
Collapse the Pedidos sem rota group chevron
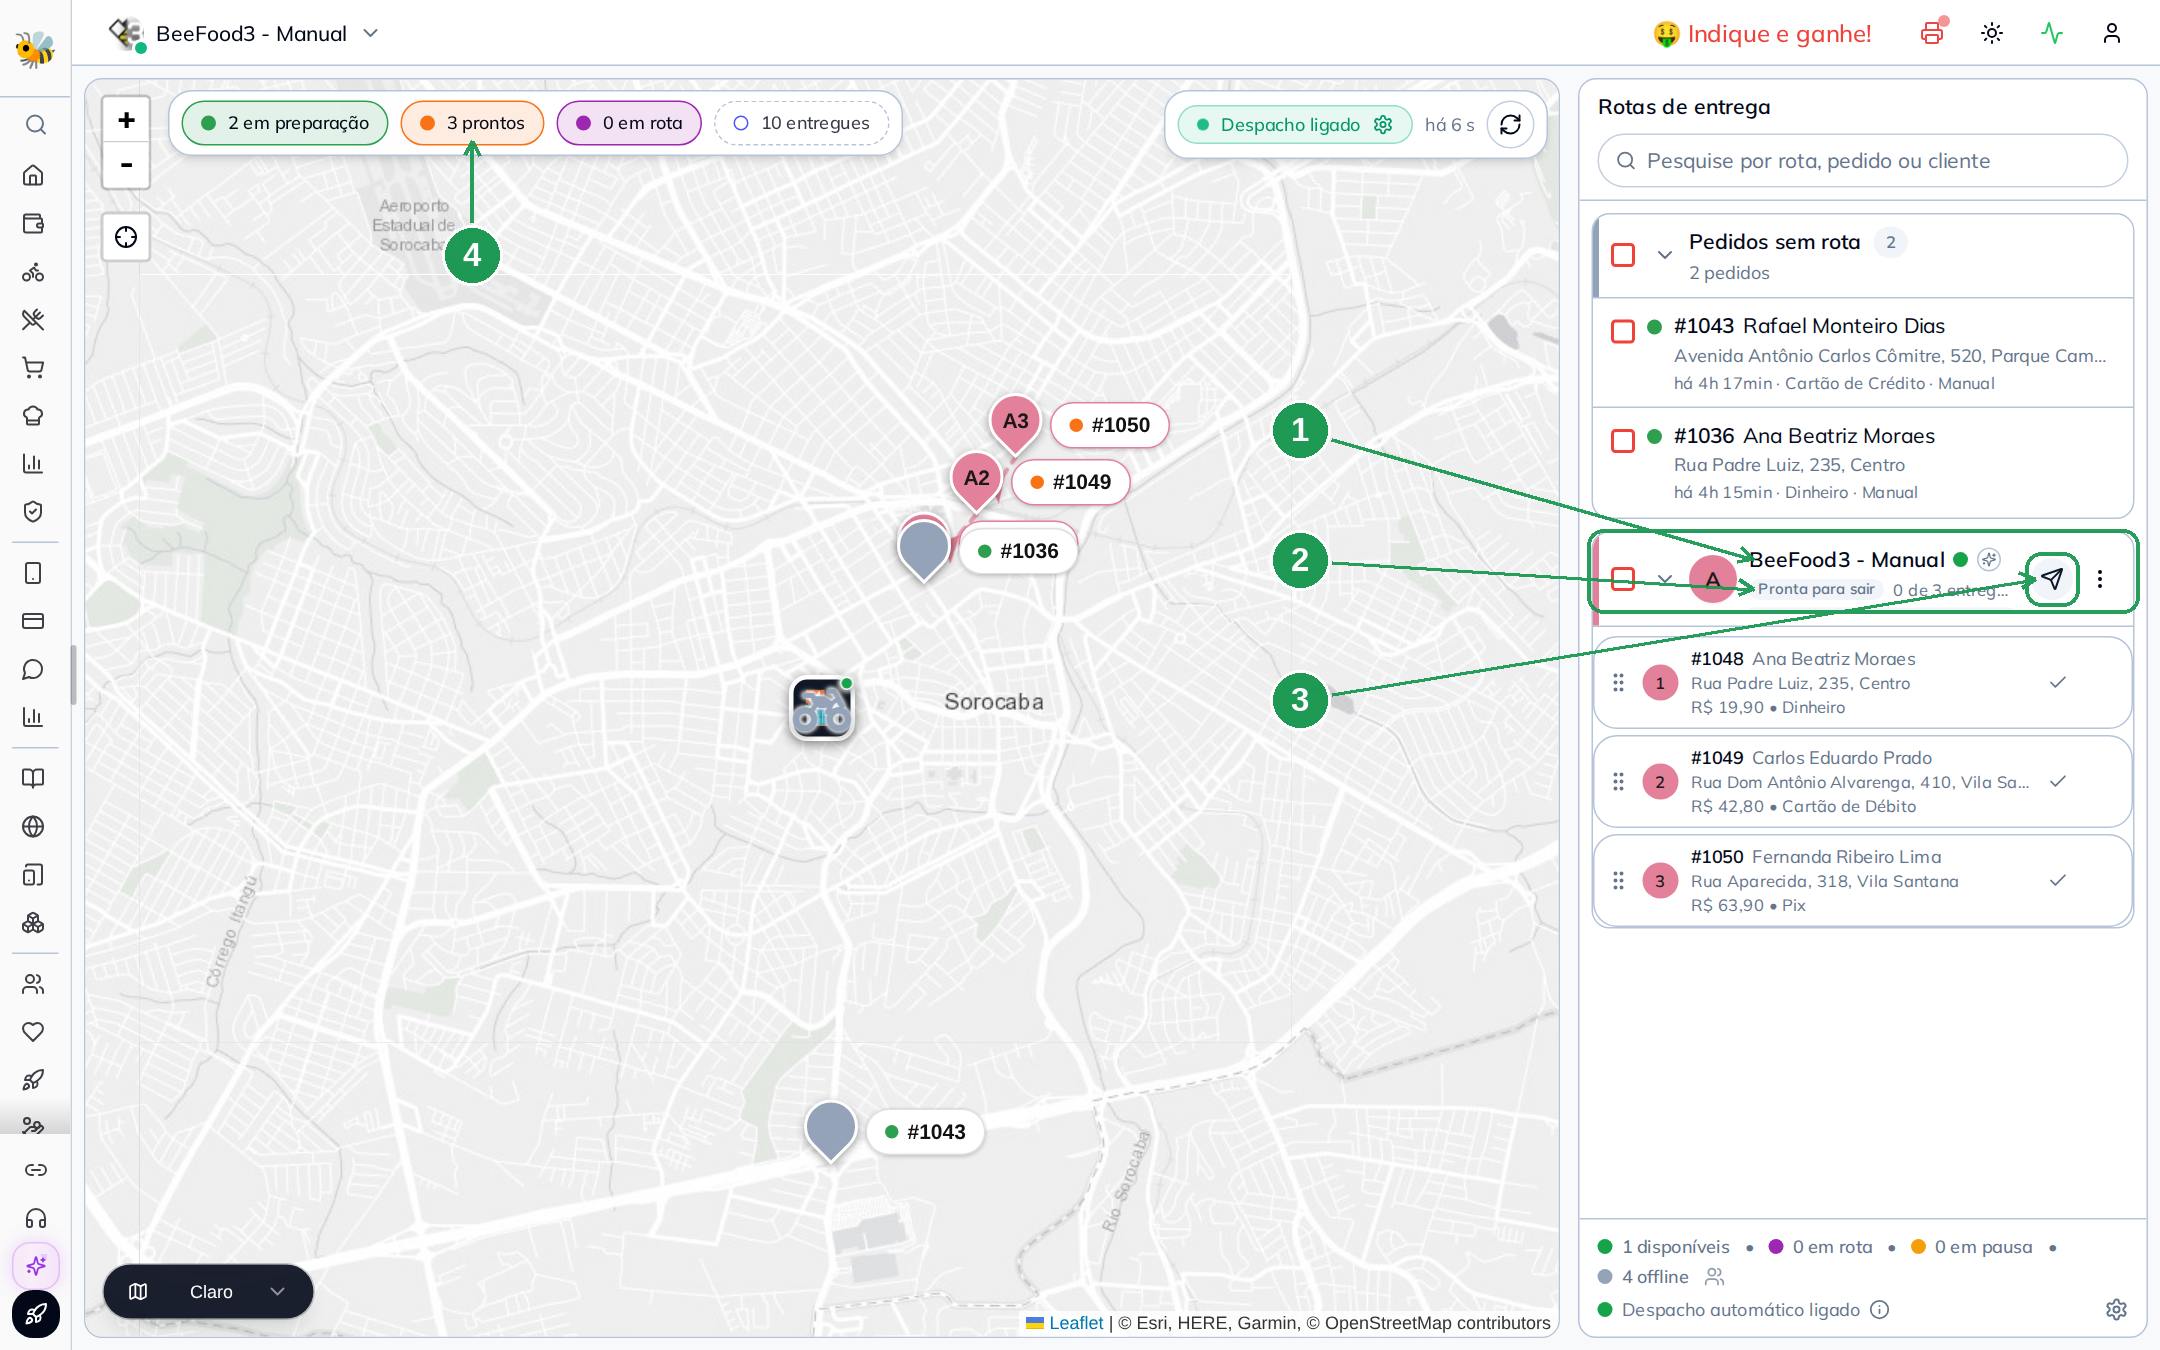tap(1665, 255)
